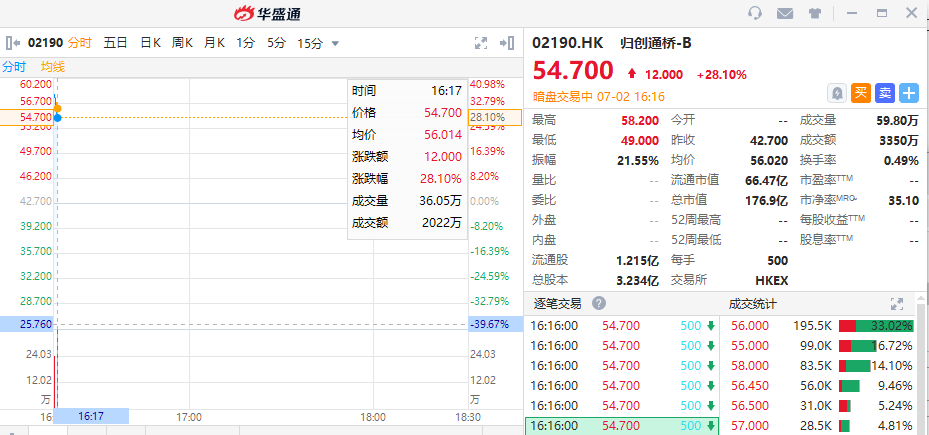The height and width of the screenshot is (435, 929).
Task: Click the 最高 58.200 value
Action: point(640,120)
